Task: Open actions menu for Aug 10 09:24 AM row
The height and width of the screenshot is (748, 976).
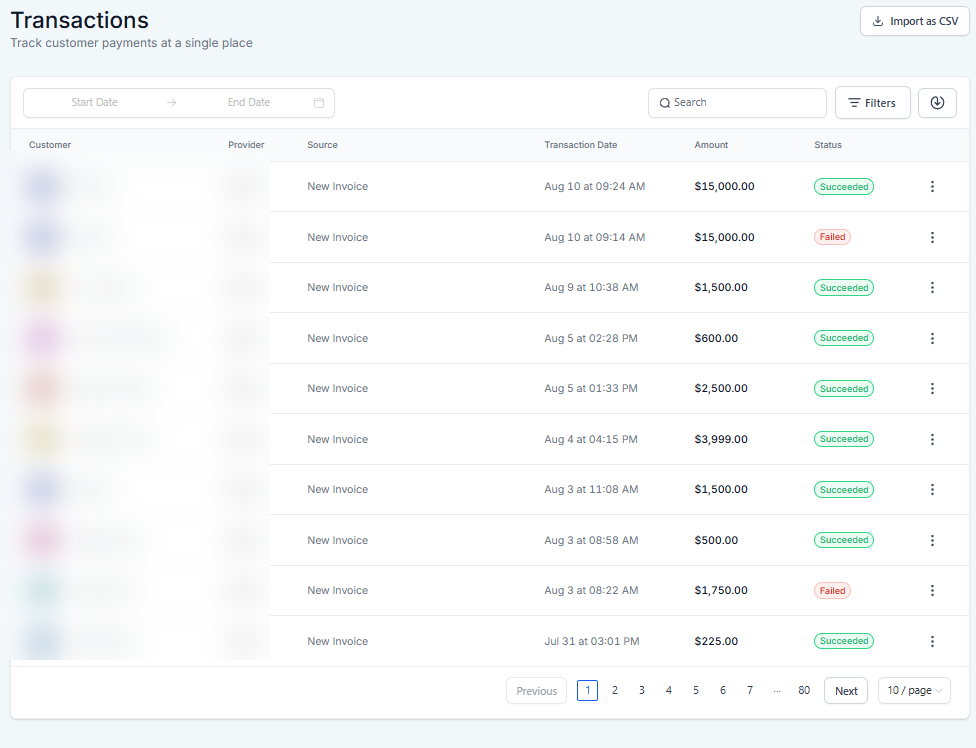Action: (932, 187)
